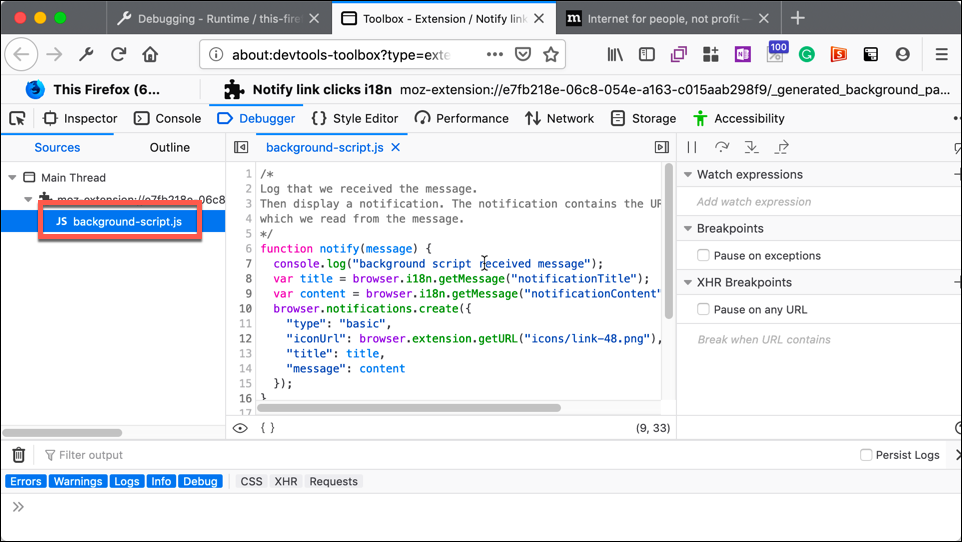Bookmark page with the star icon
The image size is (962, 542).
[550, 55]
